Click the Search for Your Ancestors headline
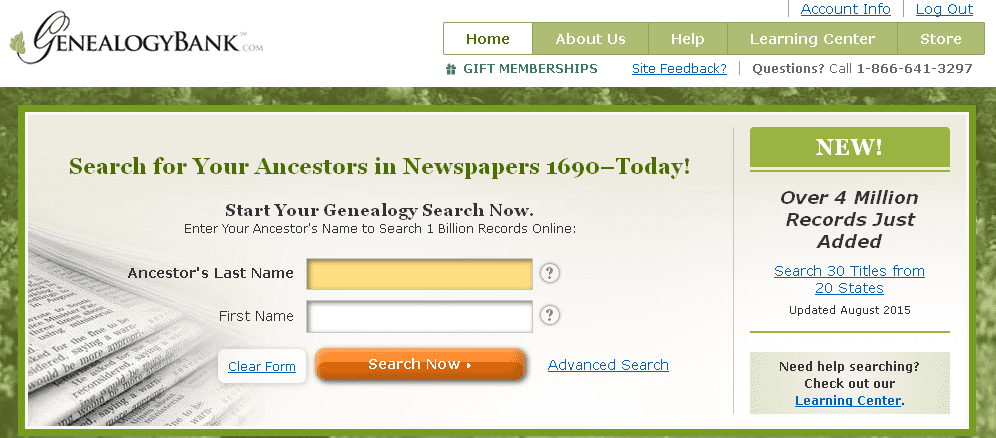Viewport: 996px width, 438px height. click(x=379, y=166)
